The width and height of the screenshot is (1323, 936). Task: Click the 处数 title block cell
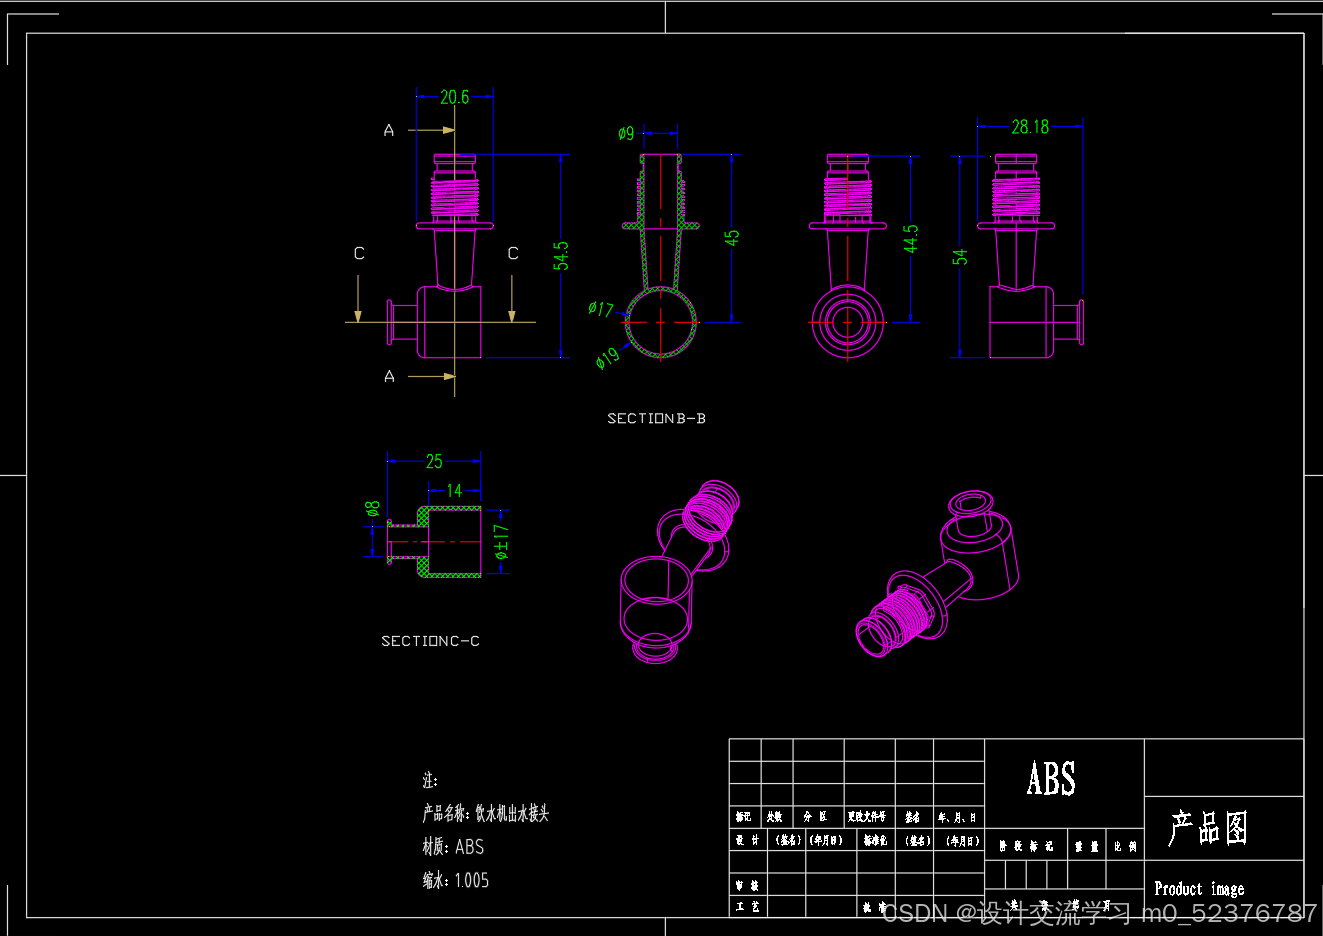click(x=775, y=817)
